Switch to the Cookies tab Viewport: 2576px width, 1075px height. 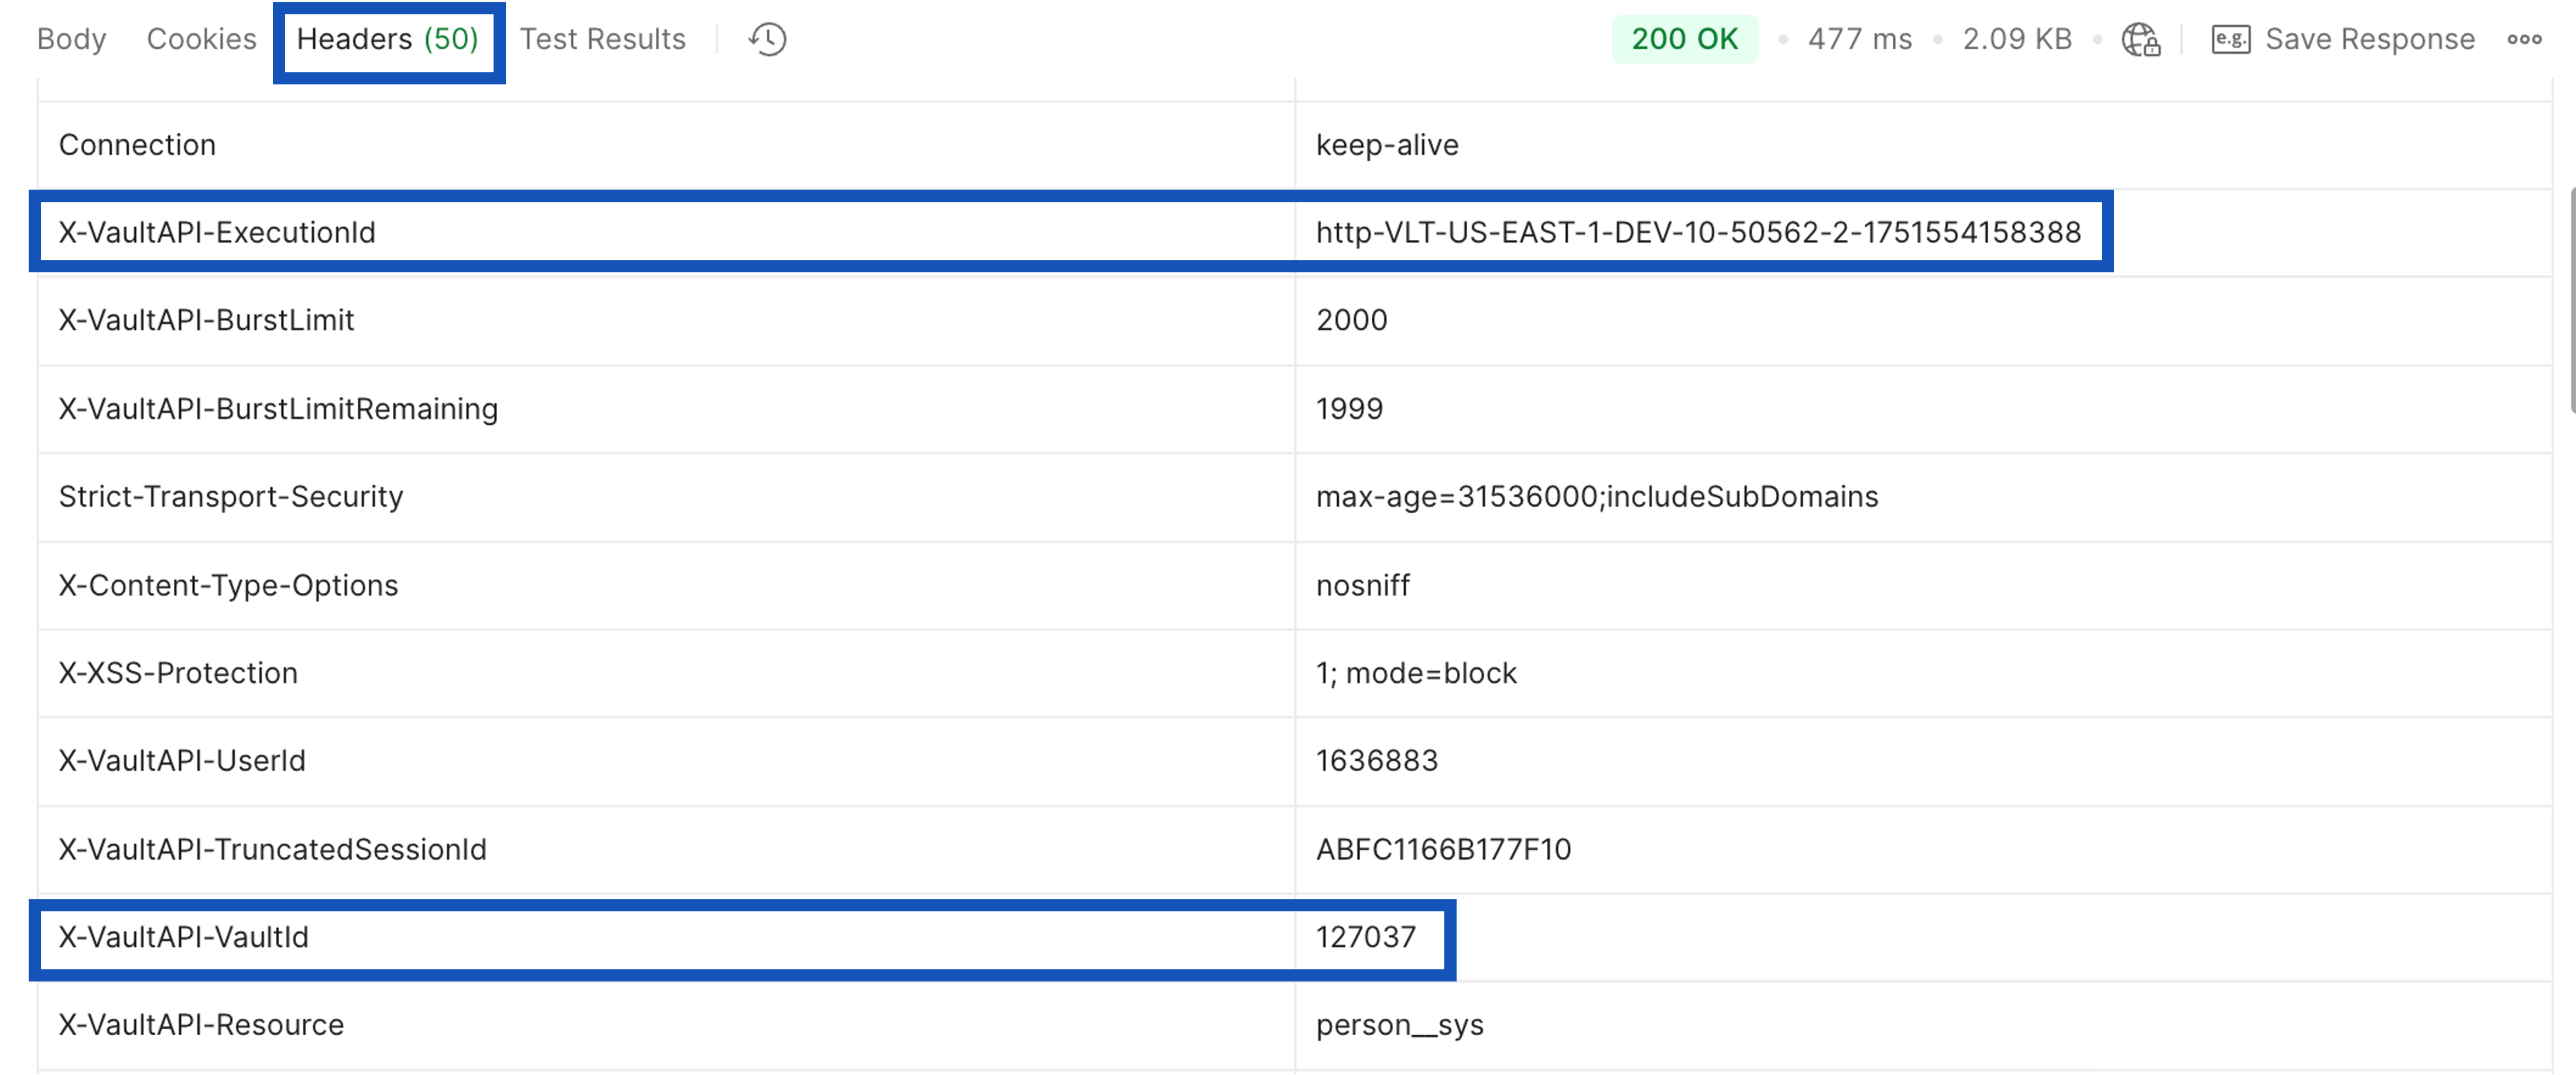point(201,40)
